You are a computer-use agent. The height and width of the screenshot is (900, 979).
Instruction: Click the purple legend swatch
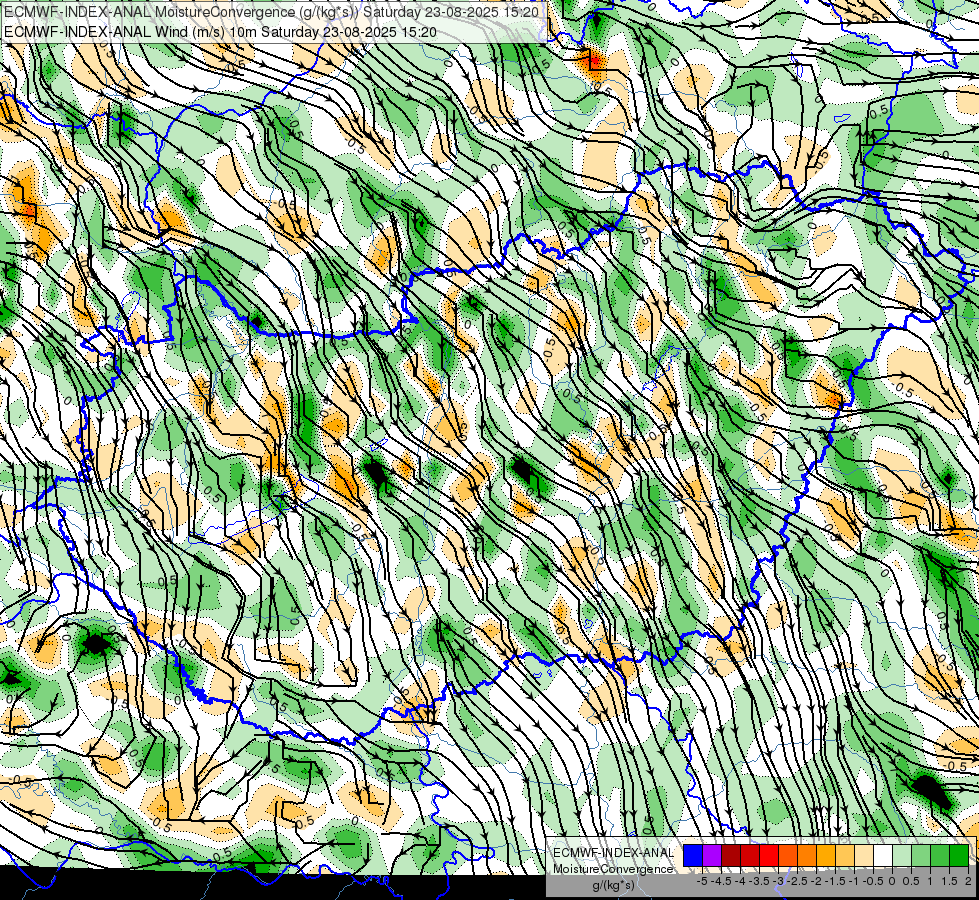(712, 855)
